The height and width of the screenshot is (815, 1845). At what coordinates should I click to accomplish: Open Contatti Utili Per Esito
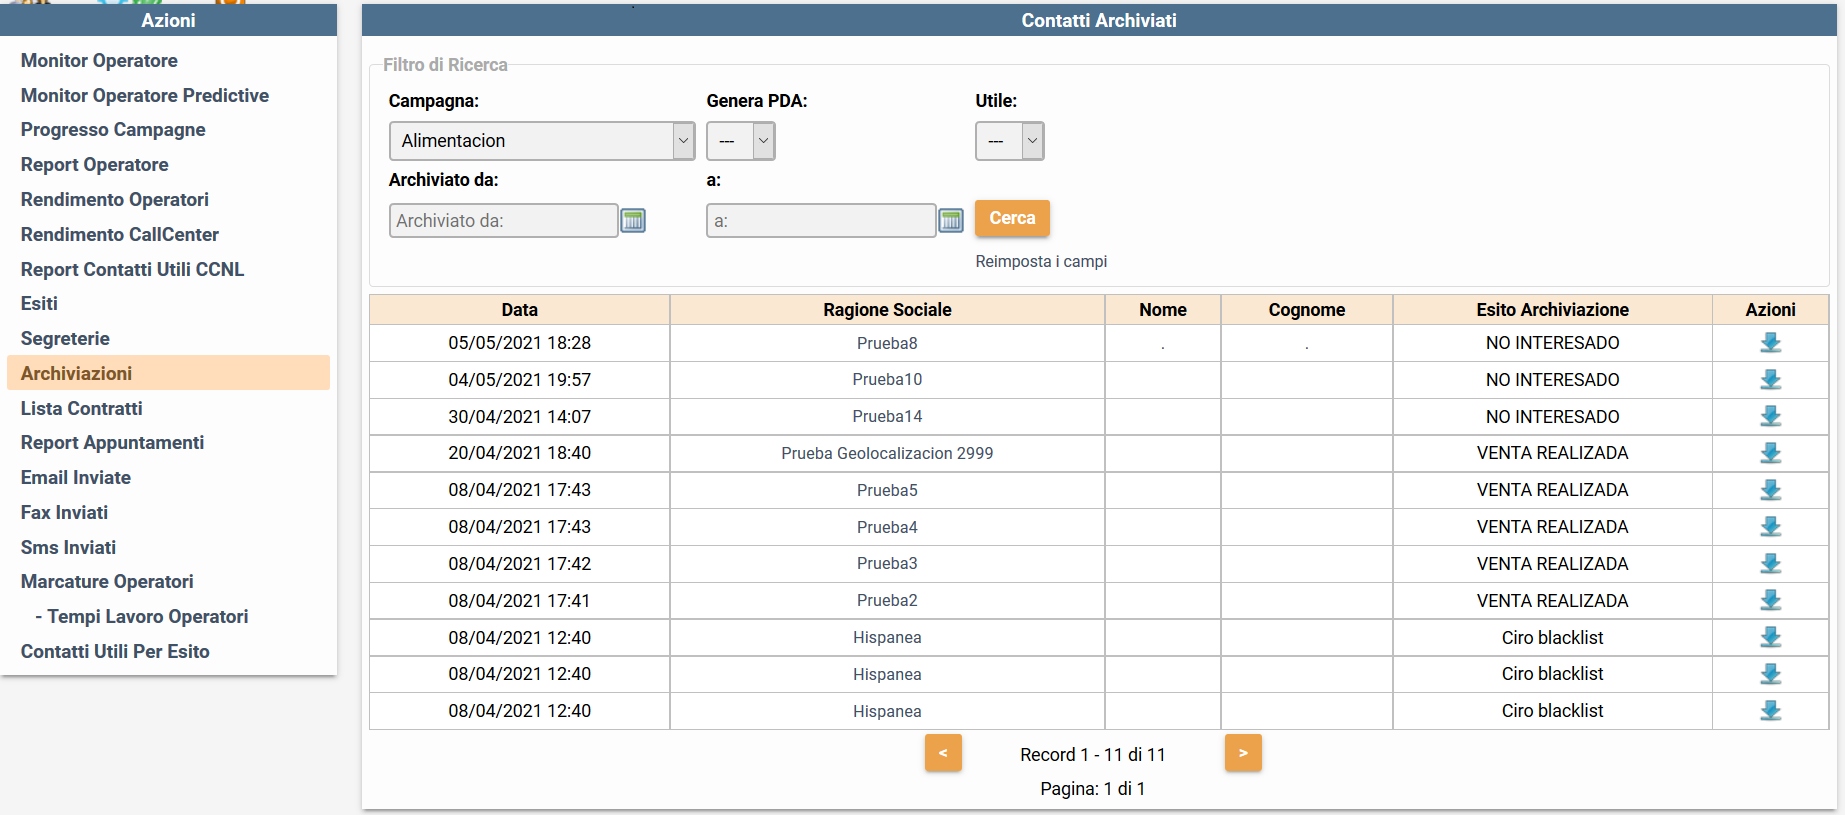point(115,652)
